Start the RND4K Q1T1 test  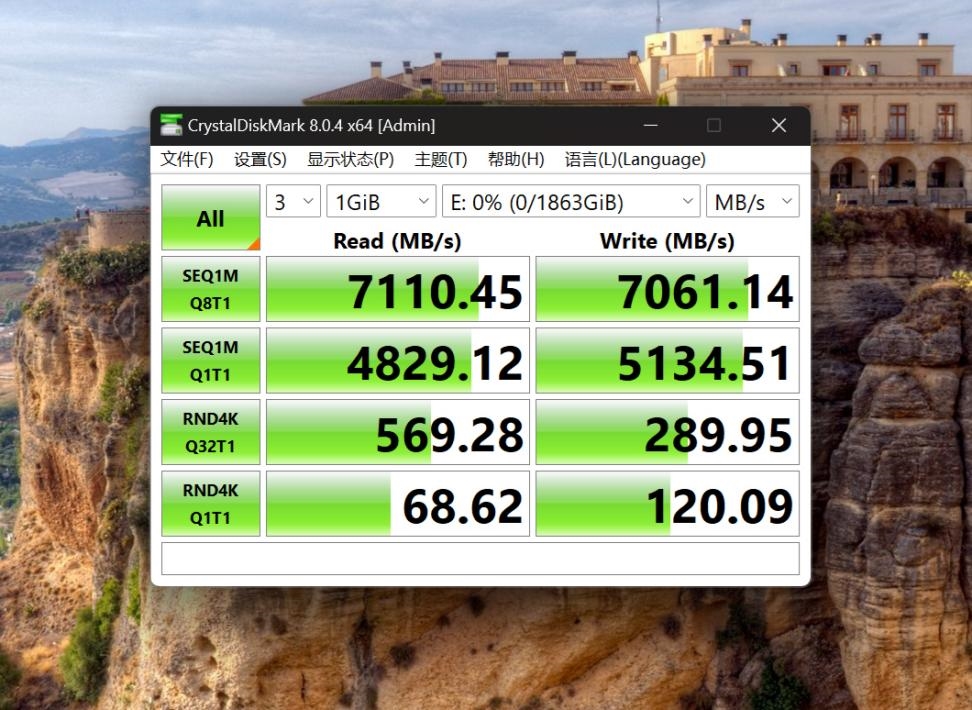[211, 504]
